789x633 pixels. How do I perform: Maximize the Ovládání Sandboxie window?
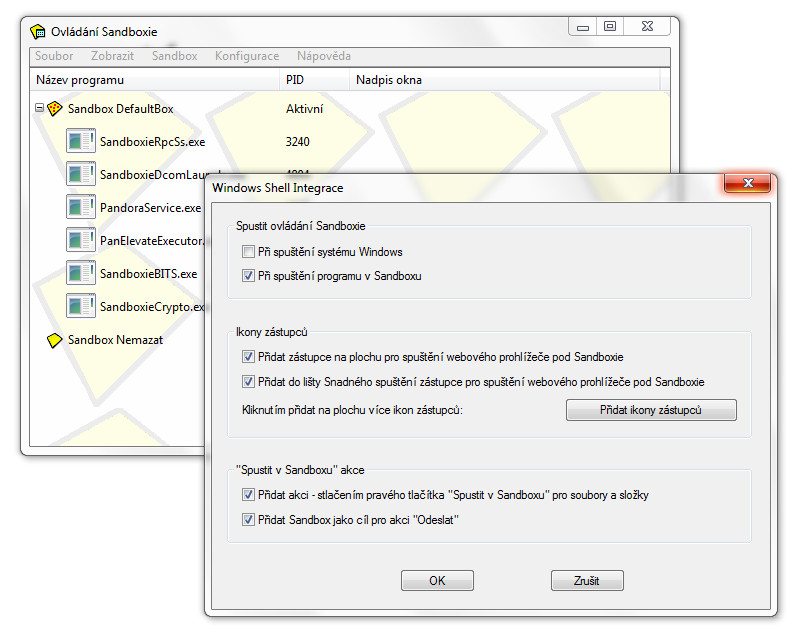click(x=610, y=27)
